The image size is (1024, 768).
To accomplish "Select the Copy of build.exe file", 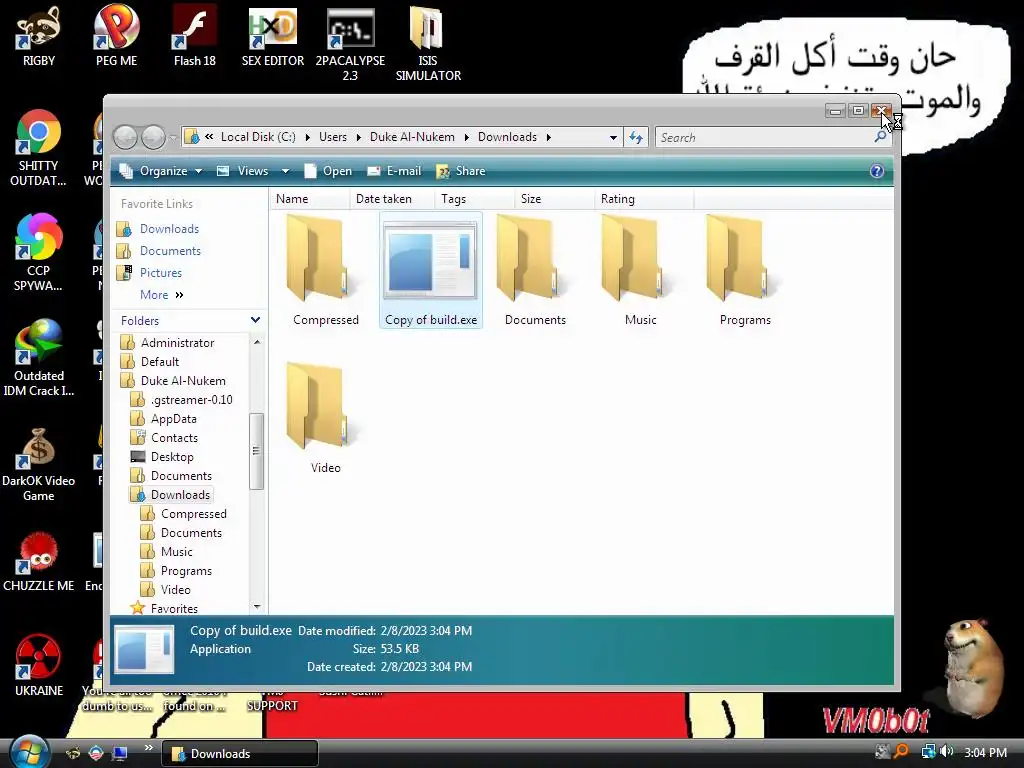I will coord(430,271).
